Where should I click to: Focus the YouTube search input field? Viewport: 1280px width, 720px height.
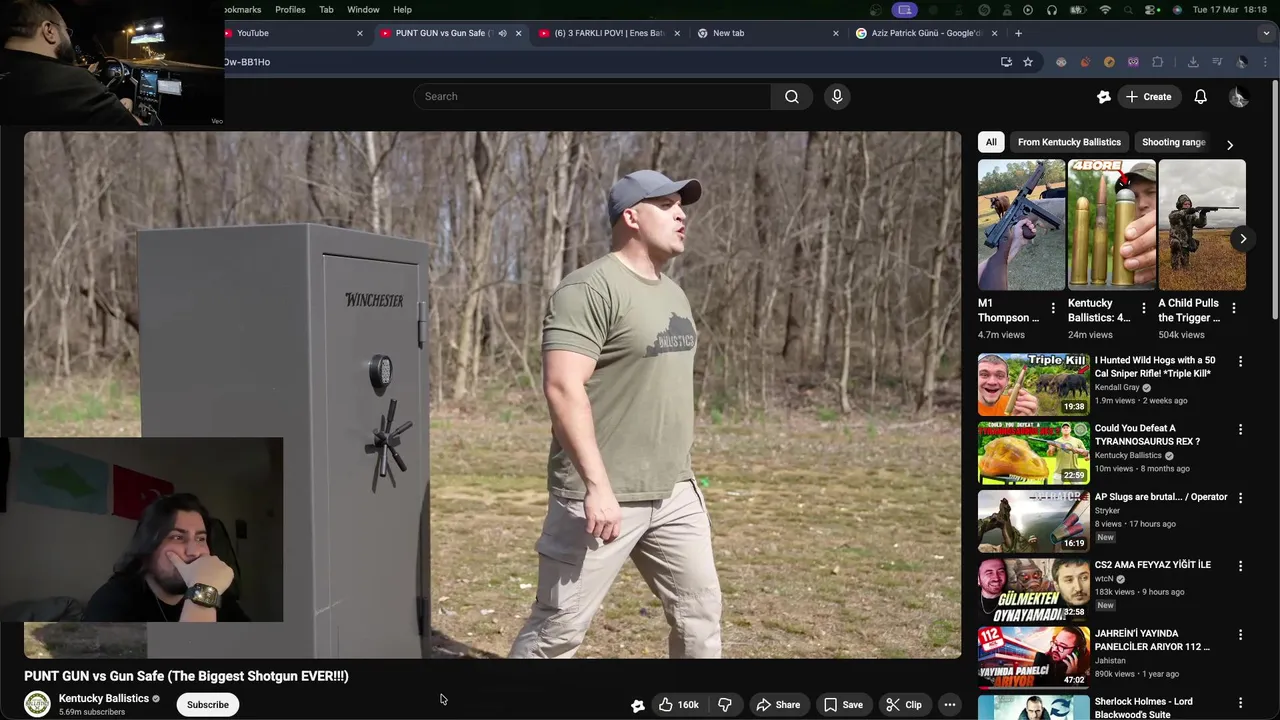coord(592,97)
